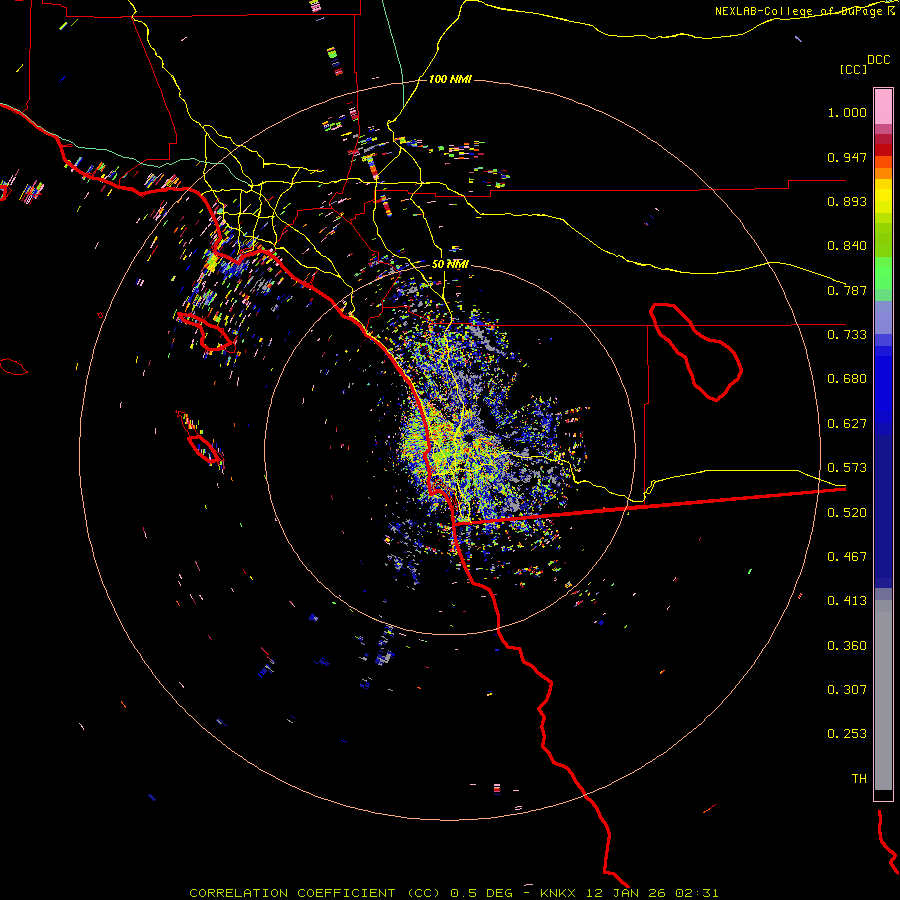Click the pink segment of the color bar
The width and height of the screenshot is (900, 900).
click(883, 106)
